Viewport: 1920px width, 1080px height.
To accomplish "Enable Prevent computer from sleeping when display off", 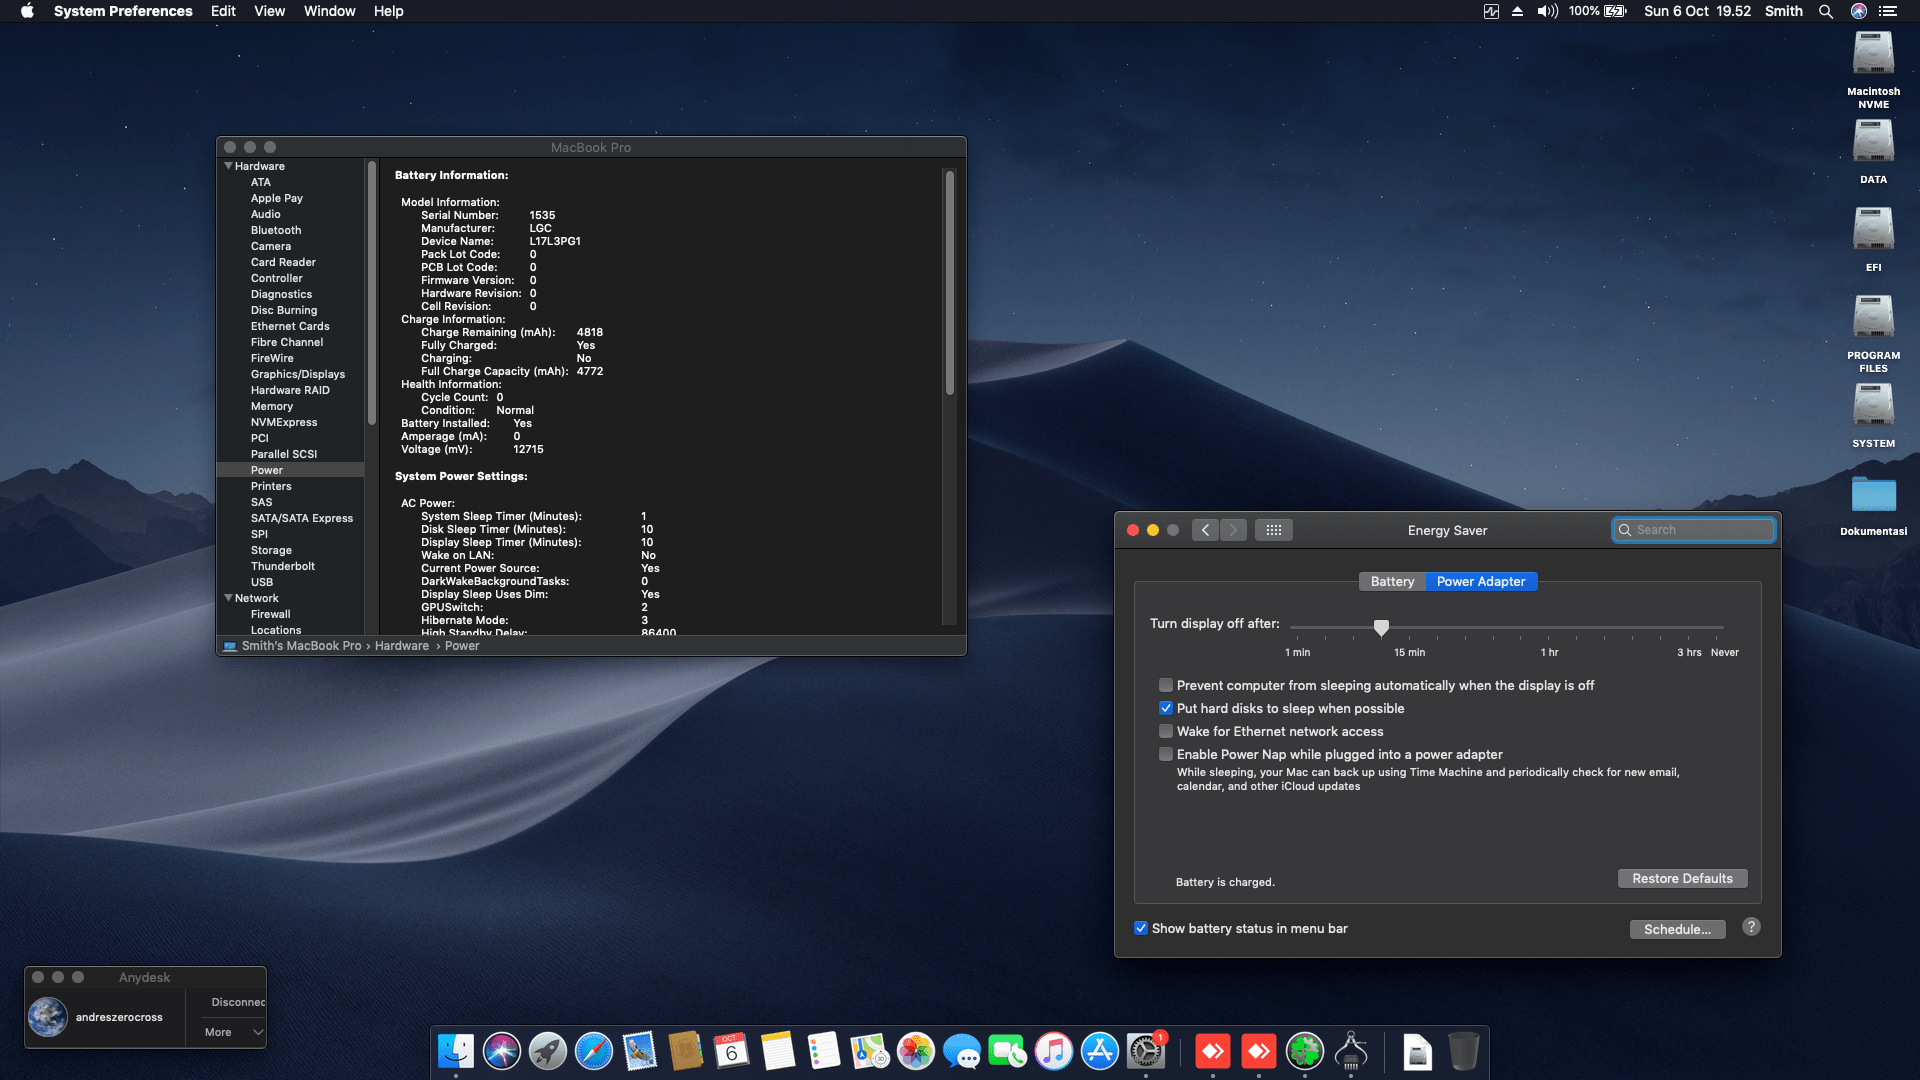I will 1166,685.
